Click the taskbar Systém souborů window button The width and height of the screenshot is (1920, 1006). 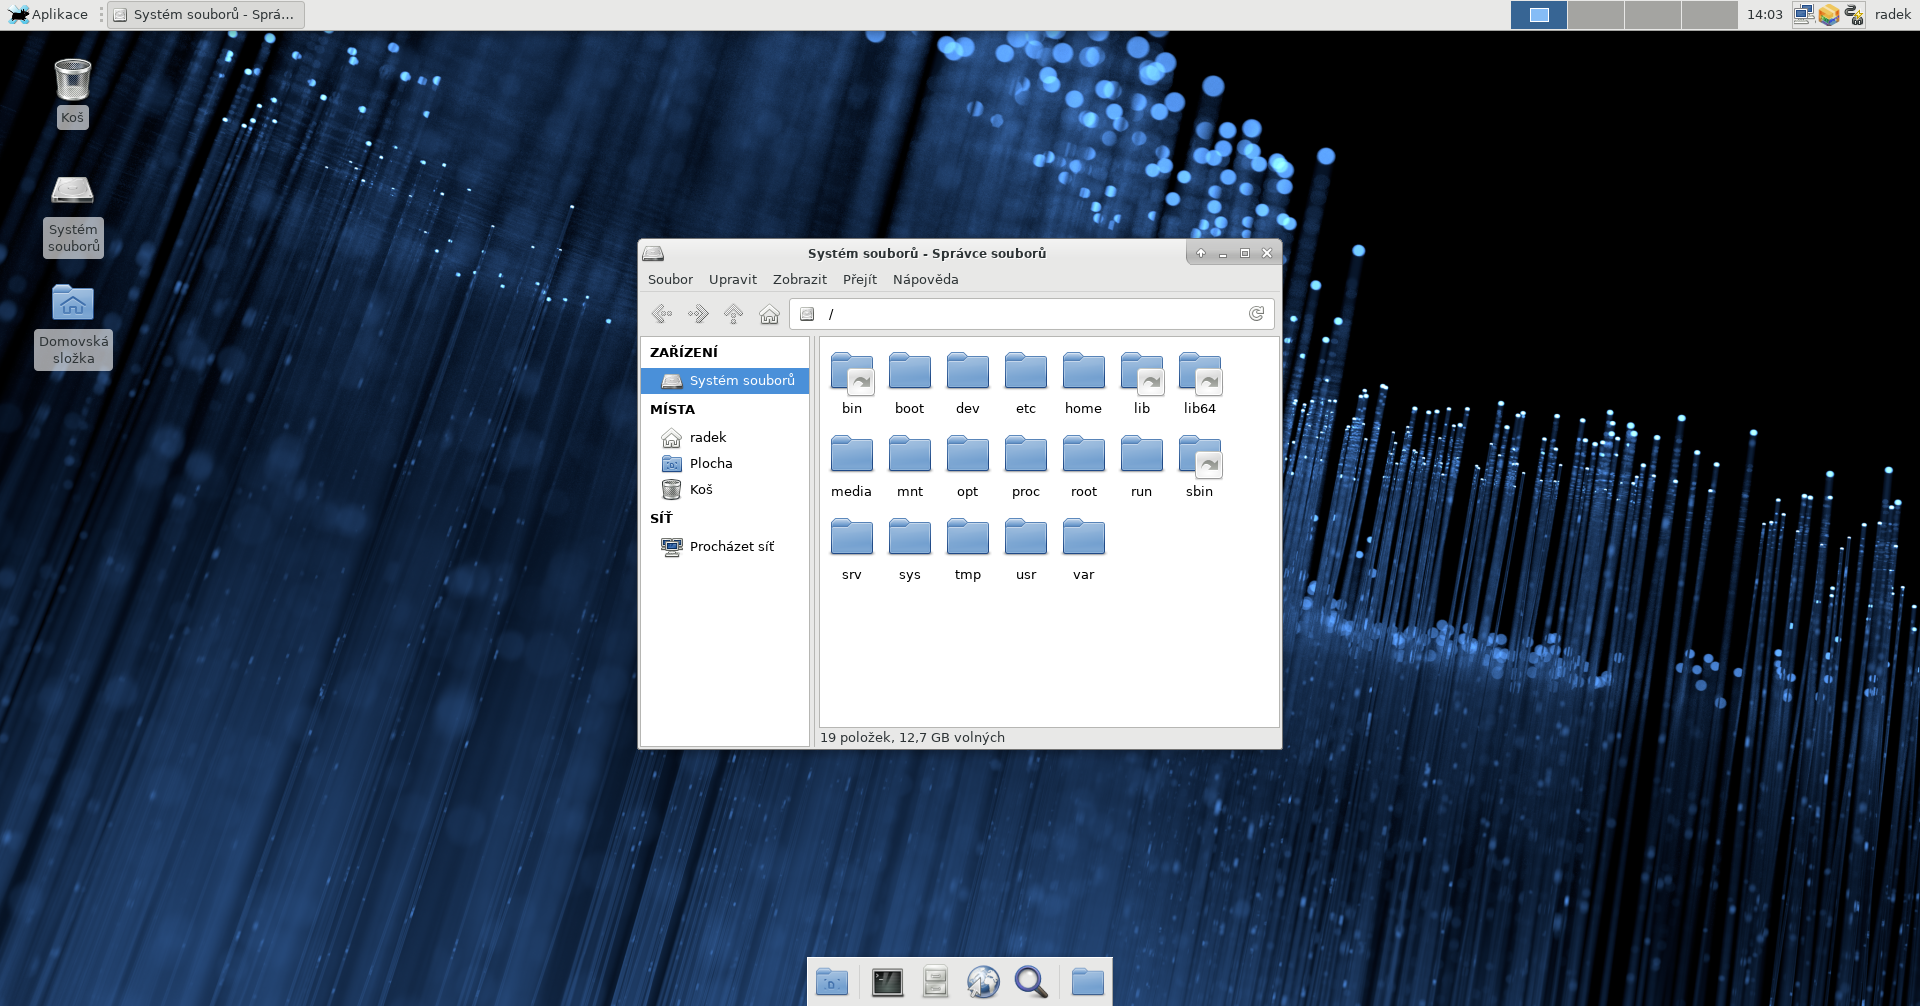[x=206, y=15]
